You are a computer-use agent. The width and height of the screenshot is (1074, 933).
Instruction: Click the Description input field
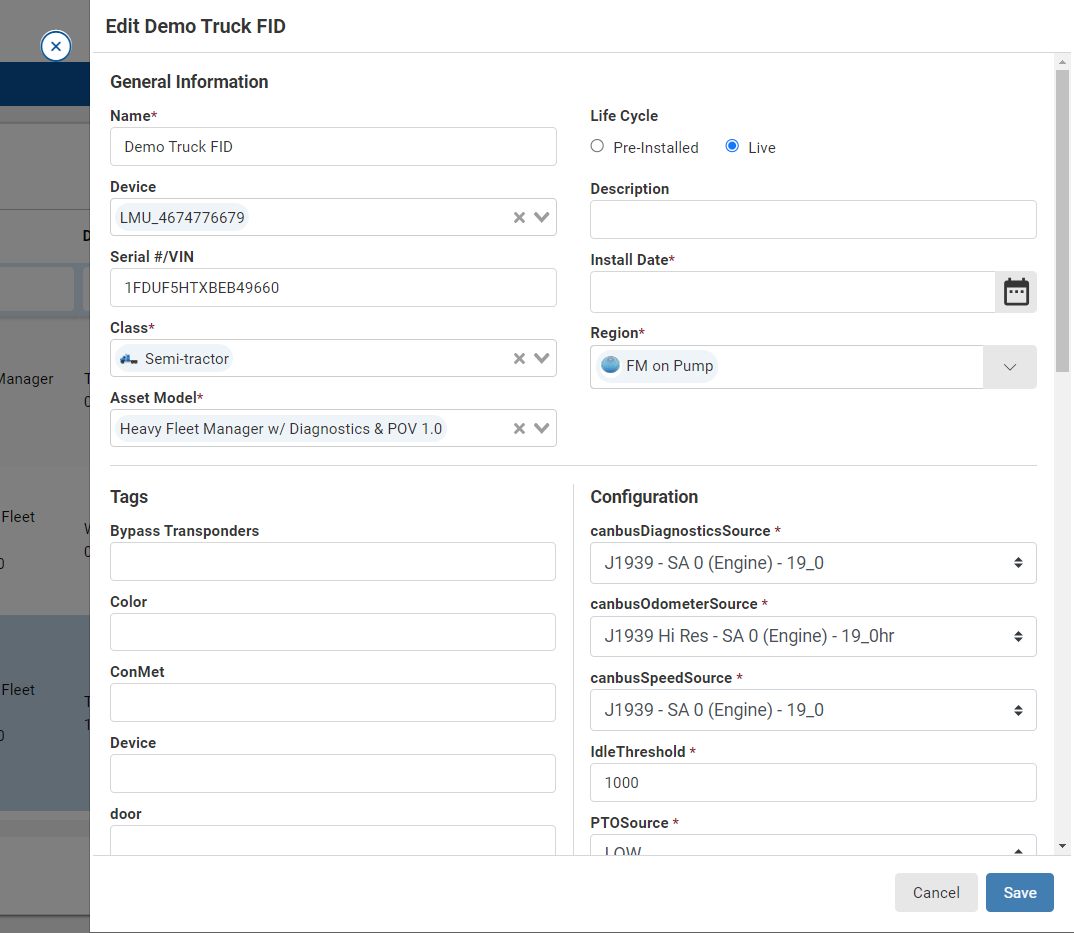click(813, 220)
